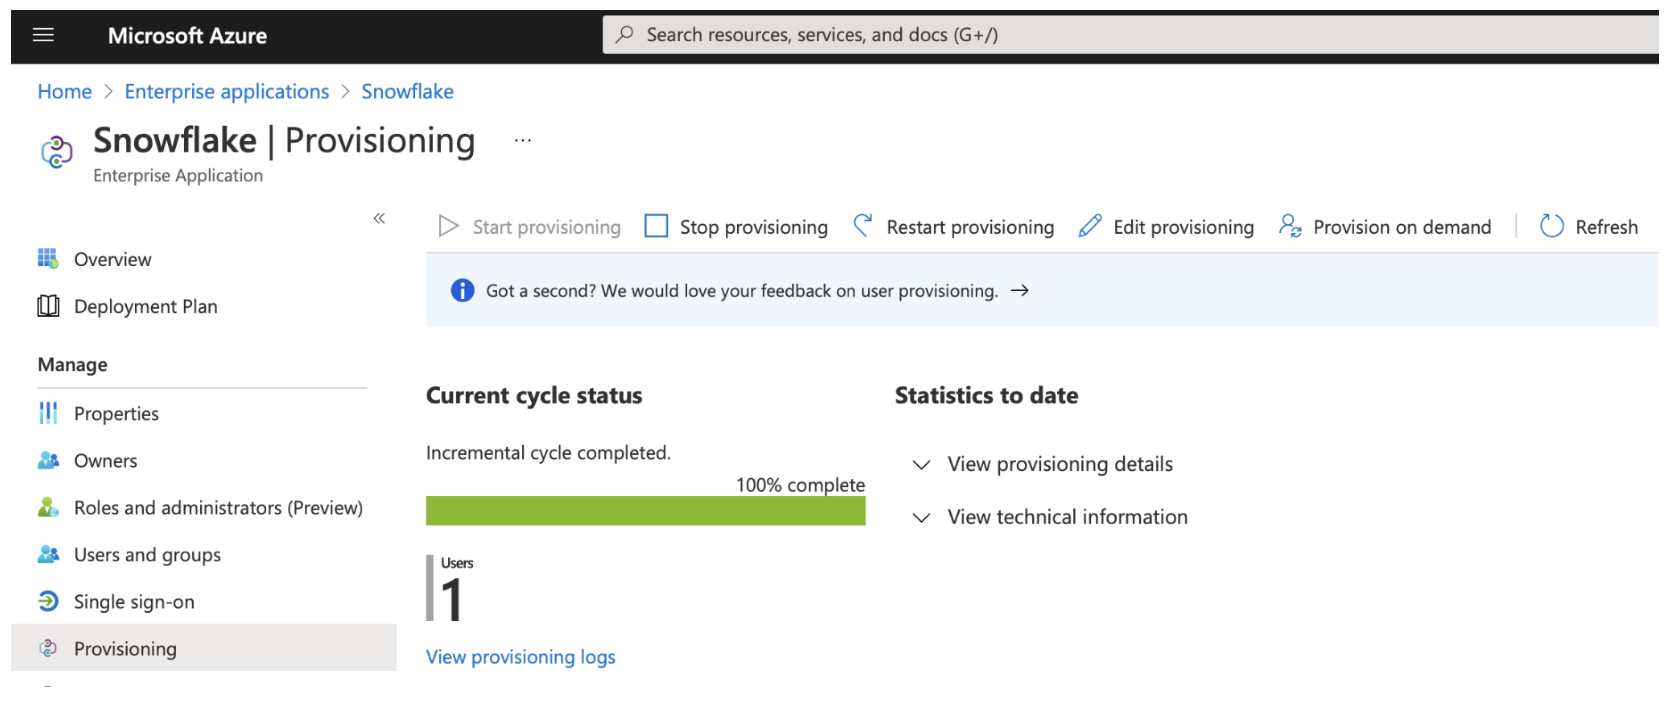Navigate back to Enterprise applications breadcrumb
The image size is (1664, 716).
(226, 91)
